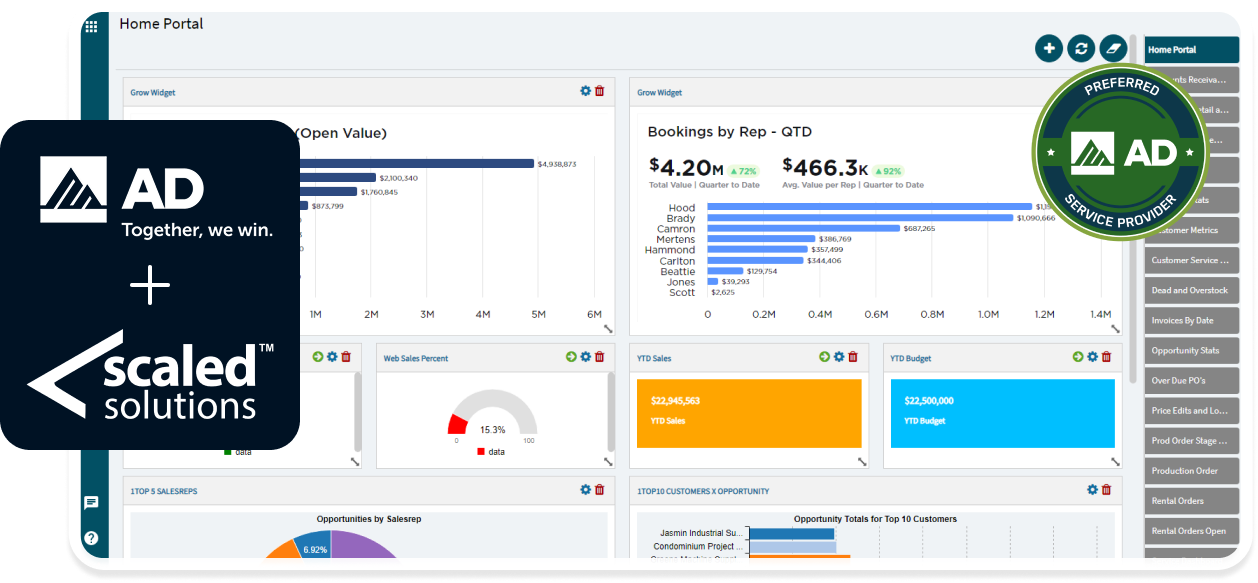1258x583 pixels.
Task: Select Home Portal in right sidebar
Action: pyautogui.click(x=1192, y=50)
